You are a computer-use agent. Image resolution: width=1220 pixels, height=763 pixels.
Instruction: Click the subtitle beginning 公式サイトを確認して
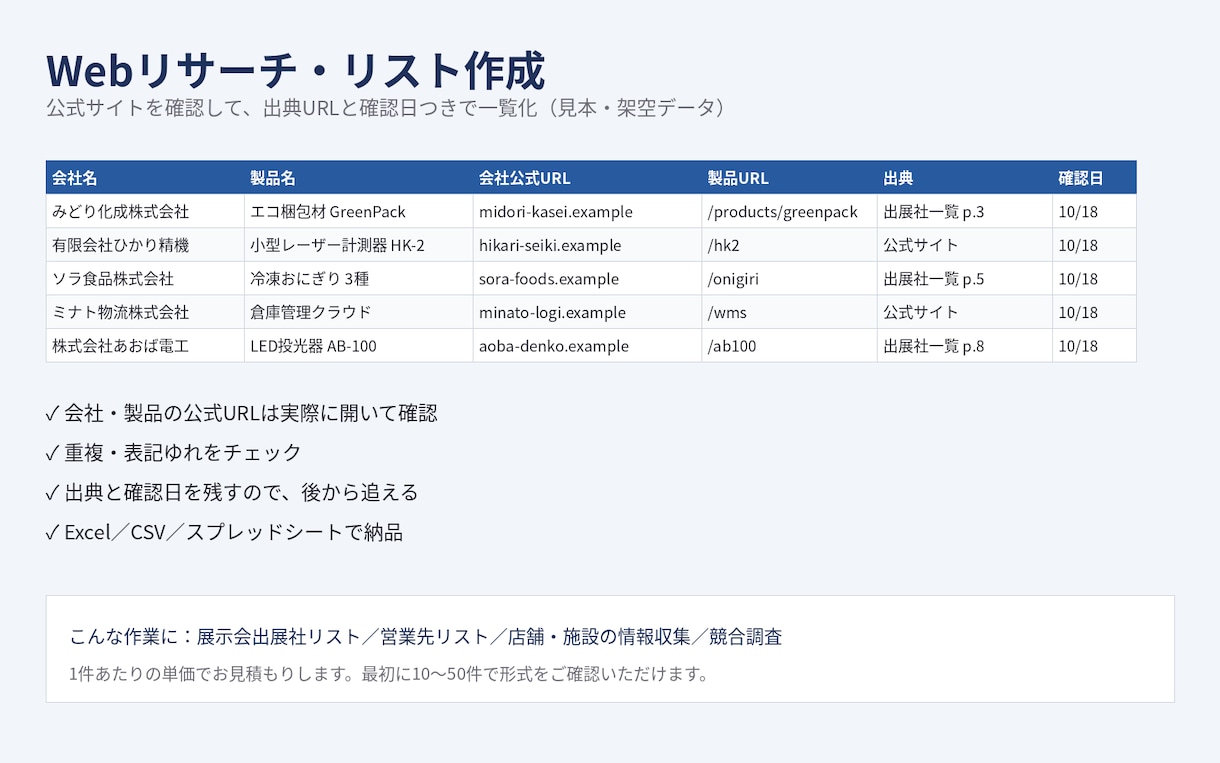(386, 108)
